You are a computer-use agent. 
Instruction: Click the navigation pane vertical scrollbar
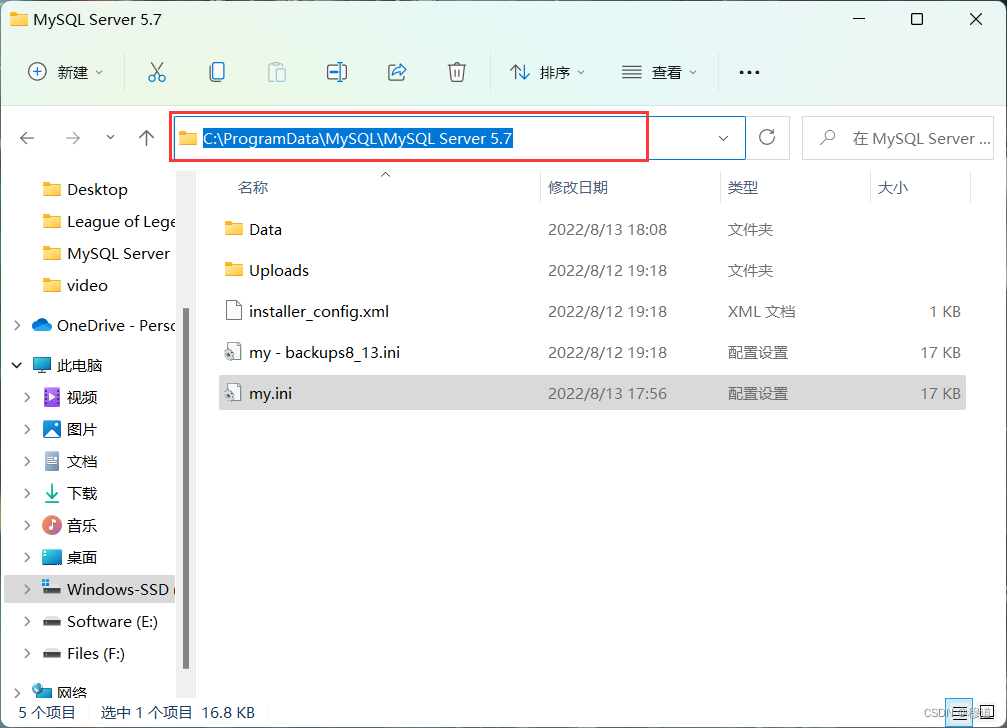[x=186, y=488]
